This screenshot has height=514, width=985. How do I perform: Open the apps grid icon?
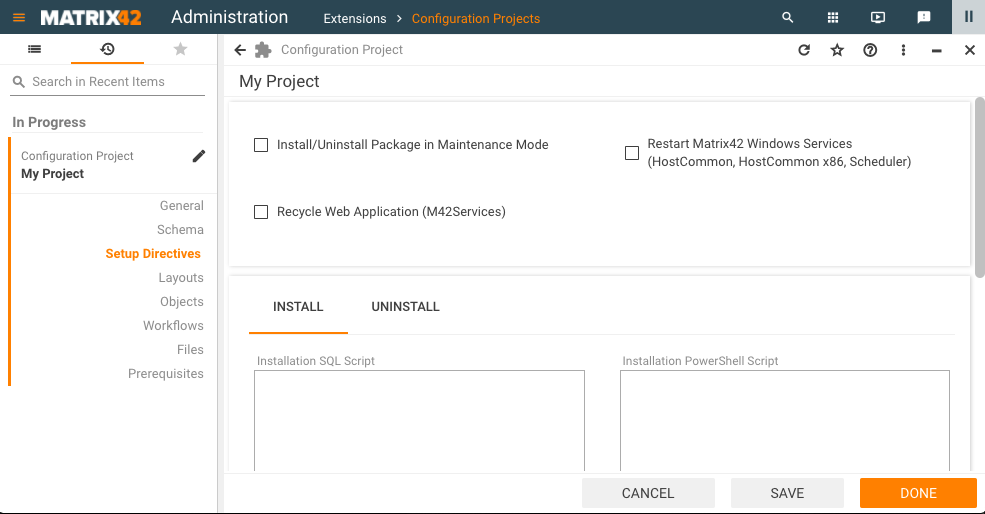(x=833, y=18)
